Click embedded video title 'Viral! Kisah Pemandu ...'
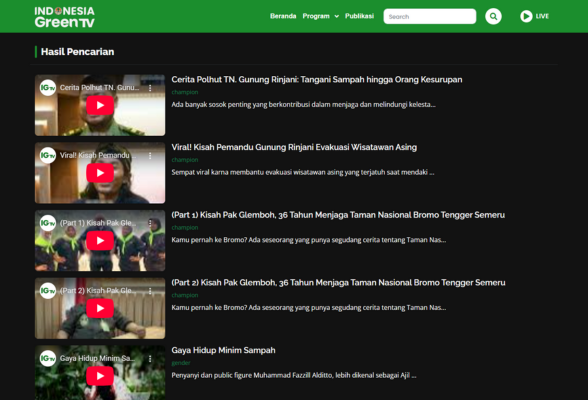This screenshot has width=588, height=400. click(x=98, y=156)
